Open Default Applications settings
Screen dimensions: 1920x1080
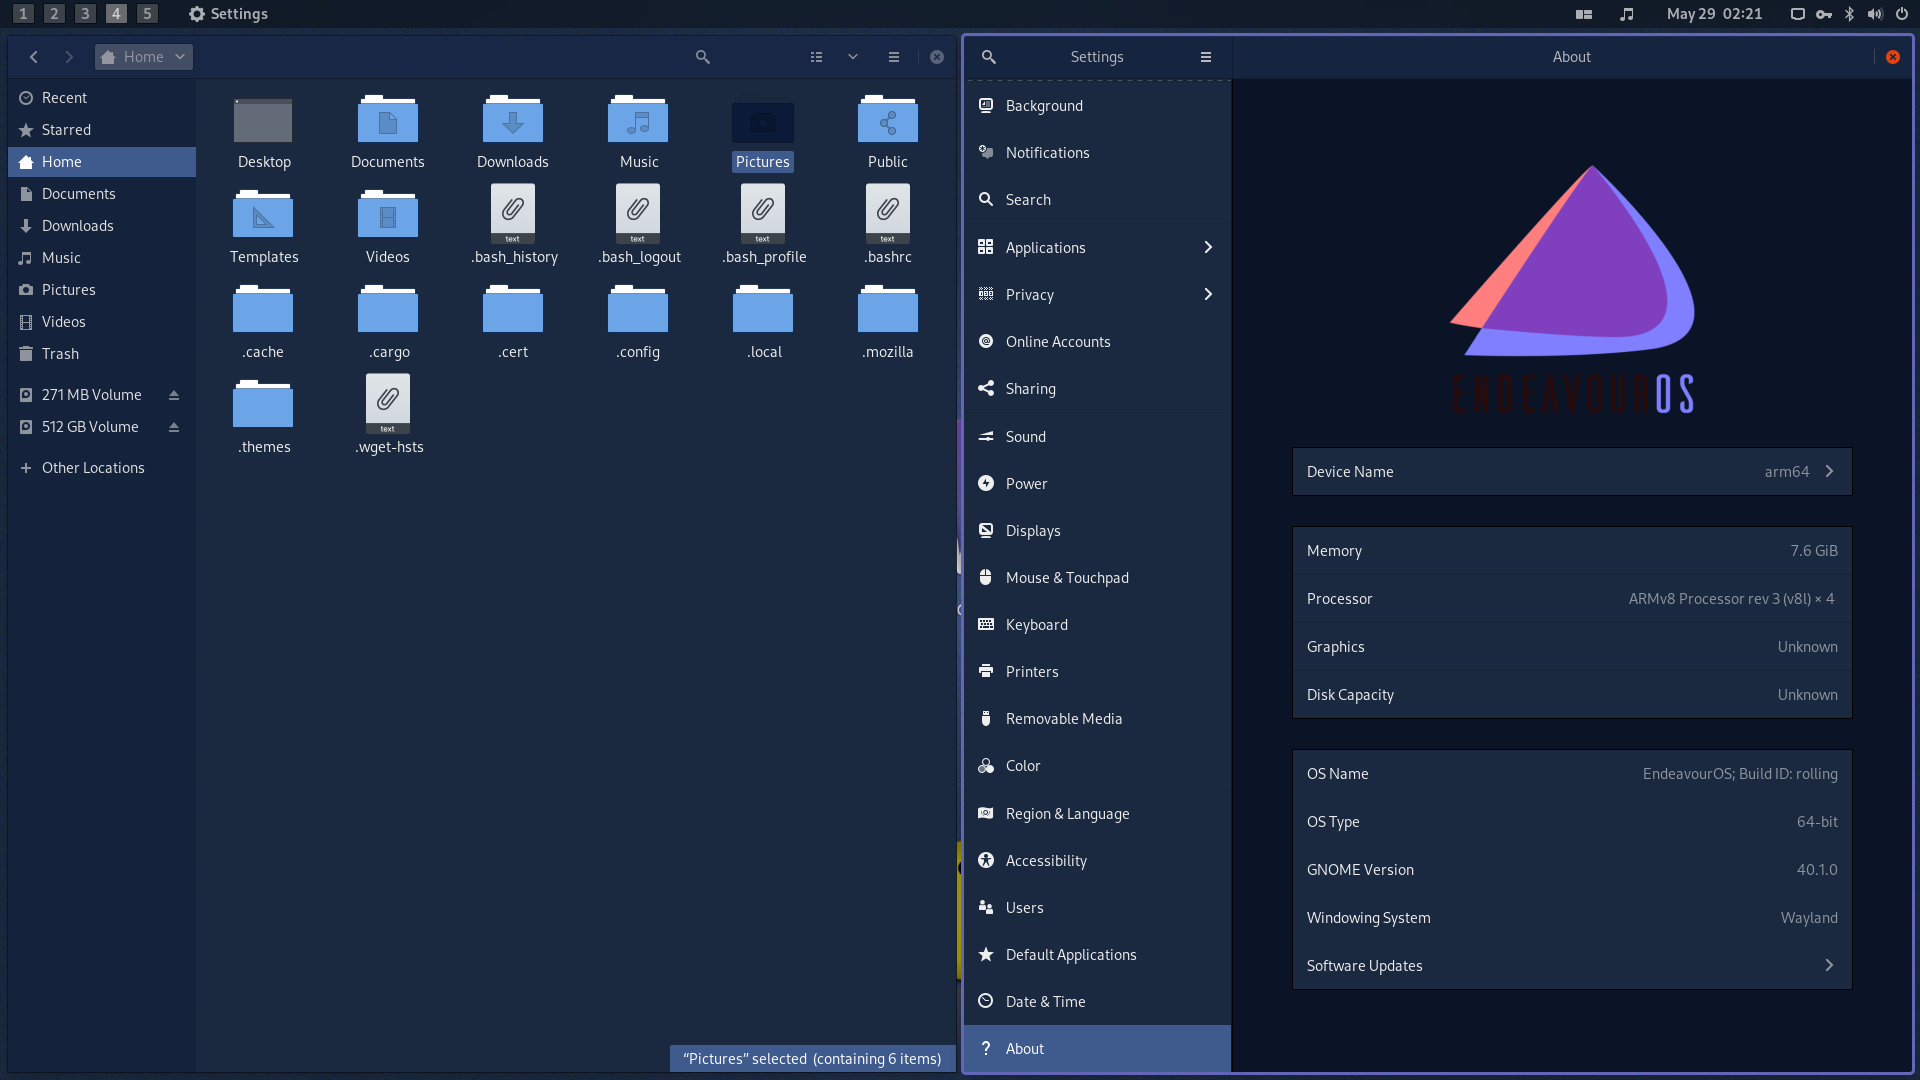(x=1097, y=955)
